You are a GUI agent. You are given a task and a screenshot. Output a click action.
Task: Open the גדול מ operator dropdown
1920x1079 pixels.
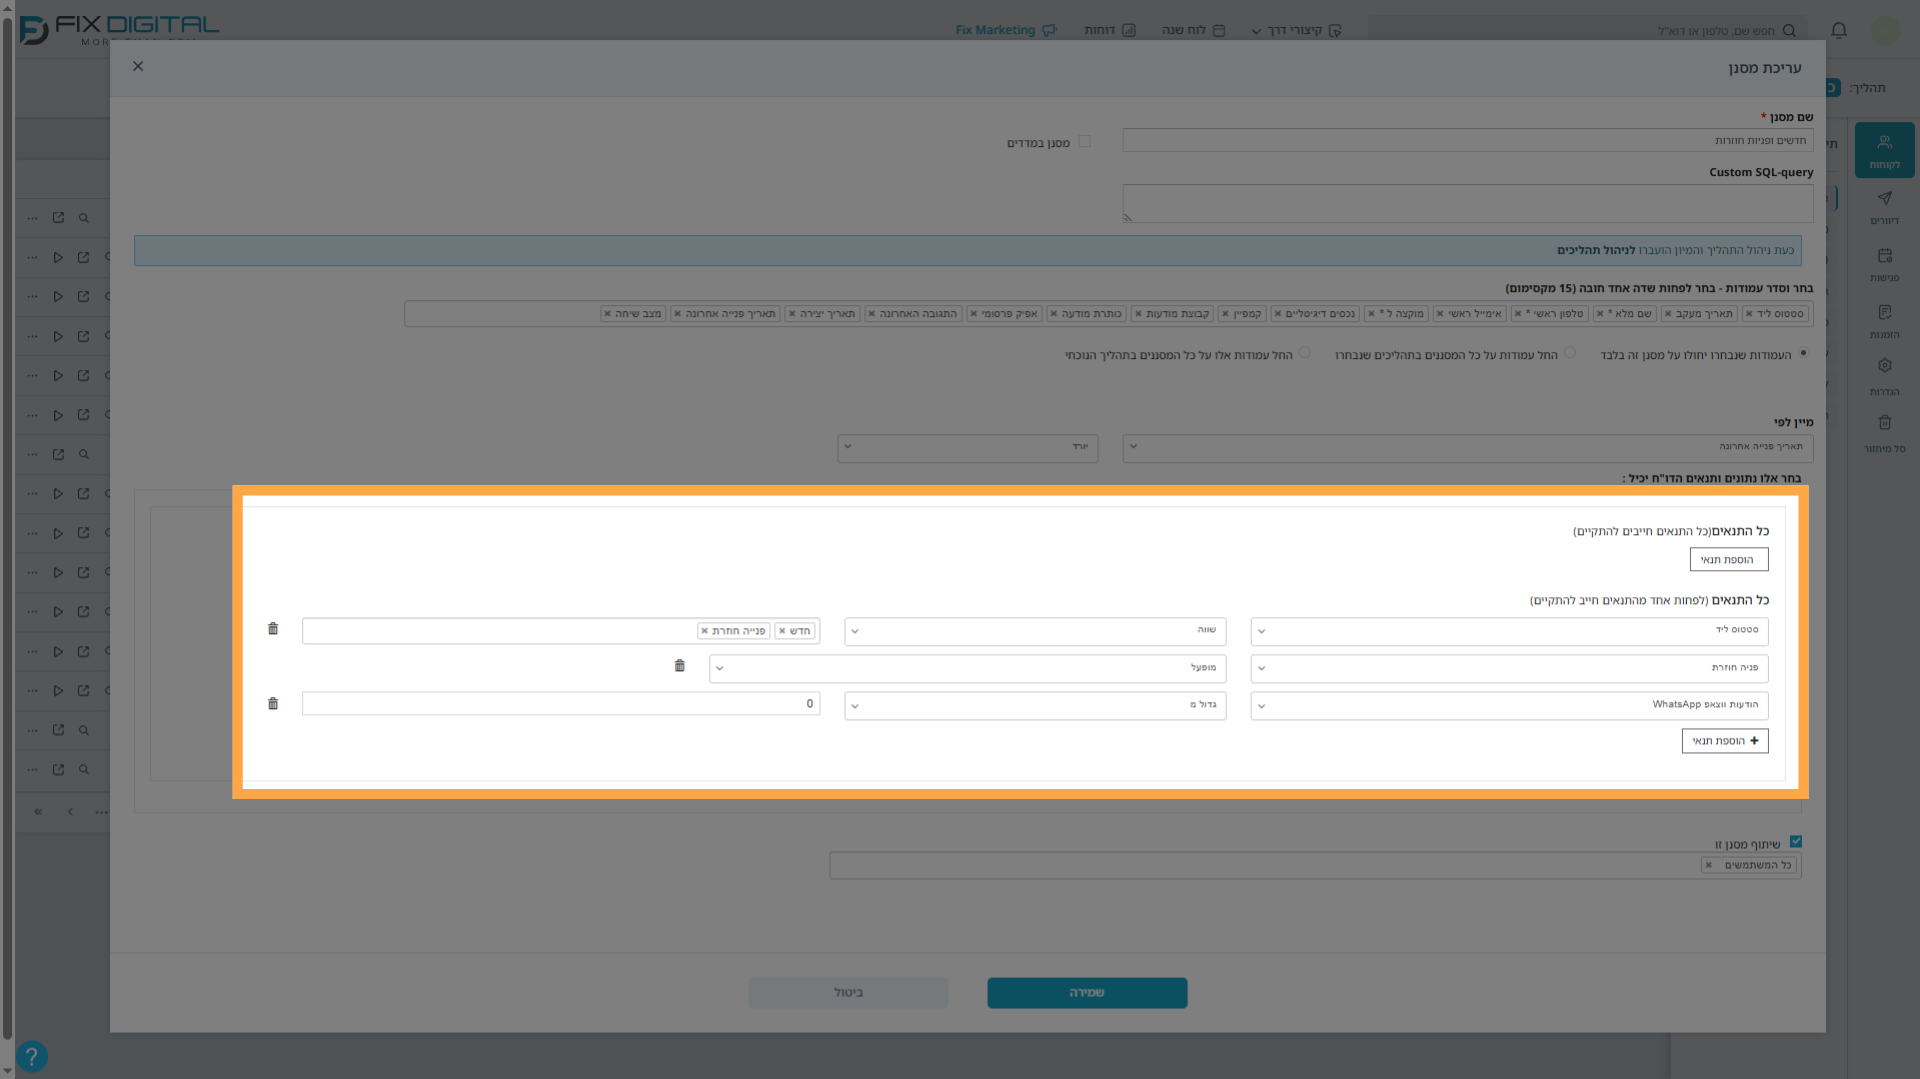pyautogui.click(x=1035, y=706)
